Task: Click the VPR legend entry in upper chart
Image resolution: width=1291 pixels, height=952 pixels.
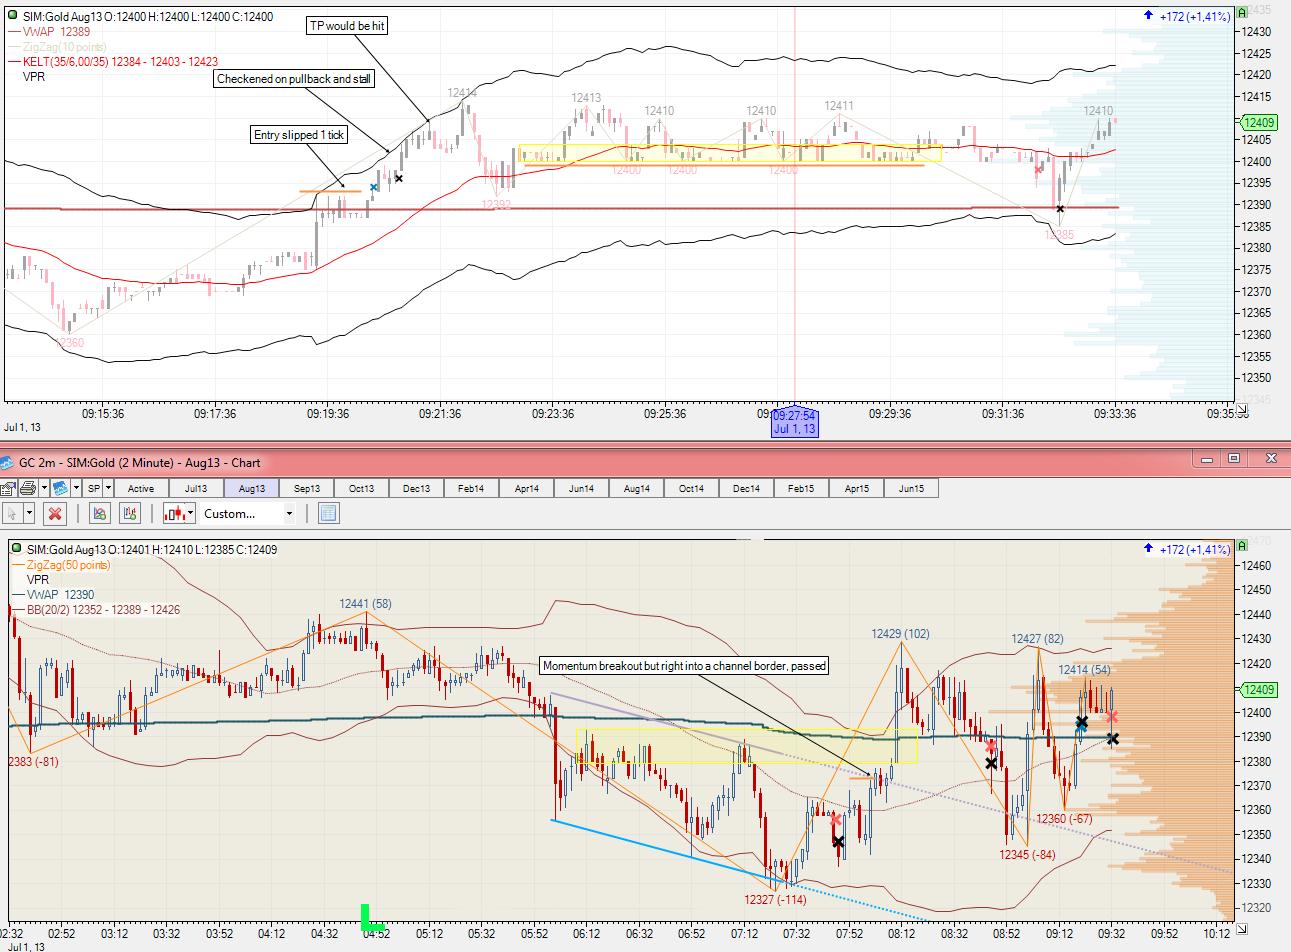Action: click(33, 76)
